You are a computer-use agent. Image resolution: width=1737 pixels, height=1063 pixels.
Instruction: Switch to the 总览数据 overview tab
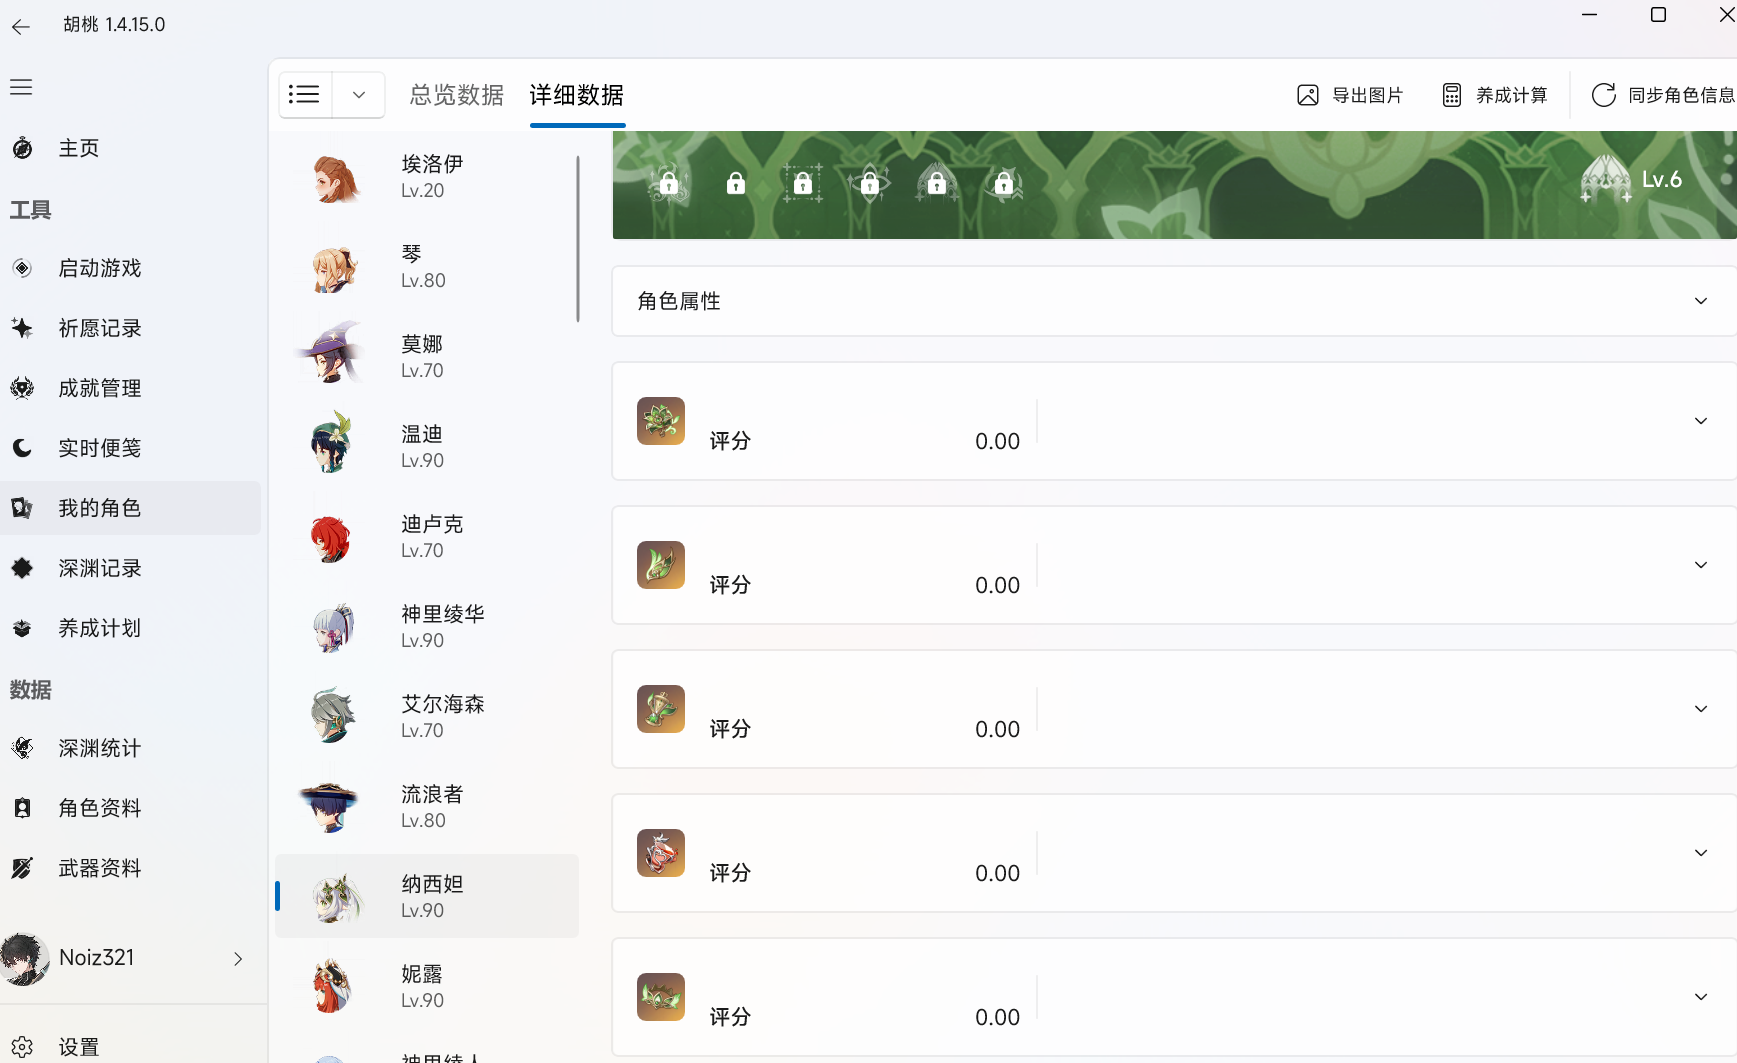pyautogui.click(x=456, y=95)
